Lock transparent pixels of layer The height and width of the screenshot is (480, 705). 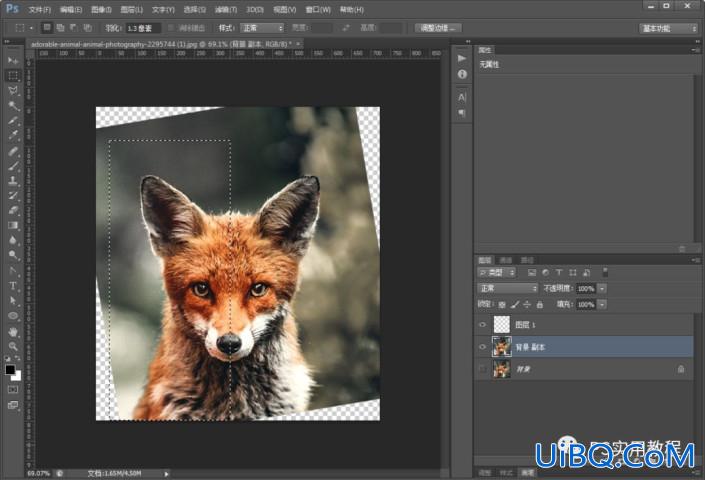click(502, 305)
